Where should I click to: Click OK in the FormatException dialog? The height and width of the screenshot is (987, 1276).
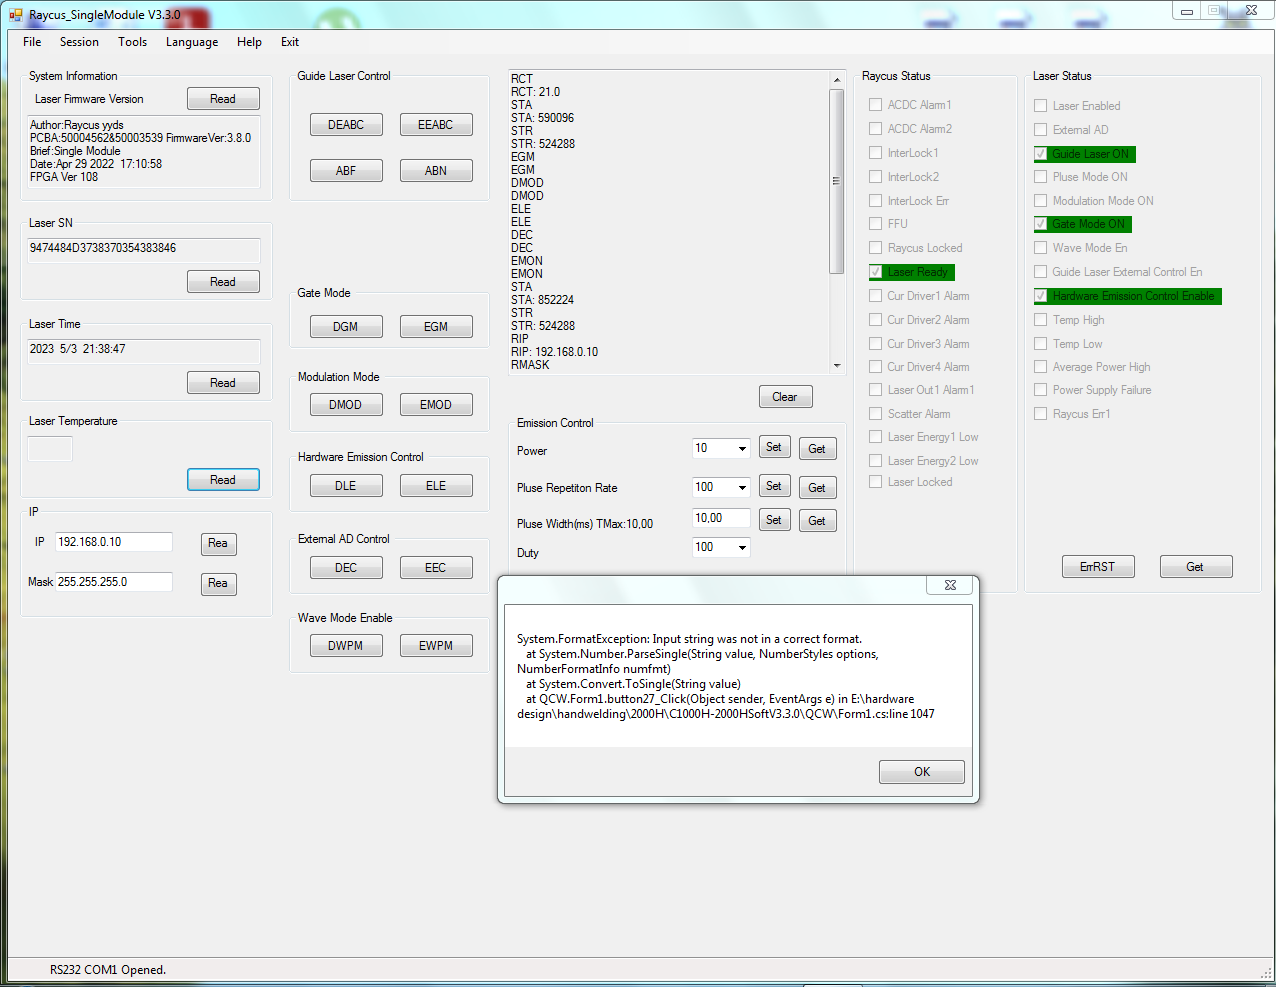[922, 772]
